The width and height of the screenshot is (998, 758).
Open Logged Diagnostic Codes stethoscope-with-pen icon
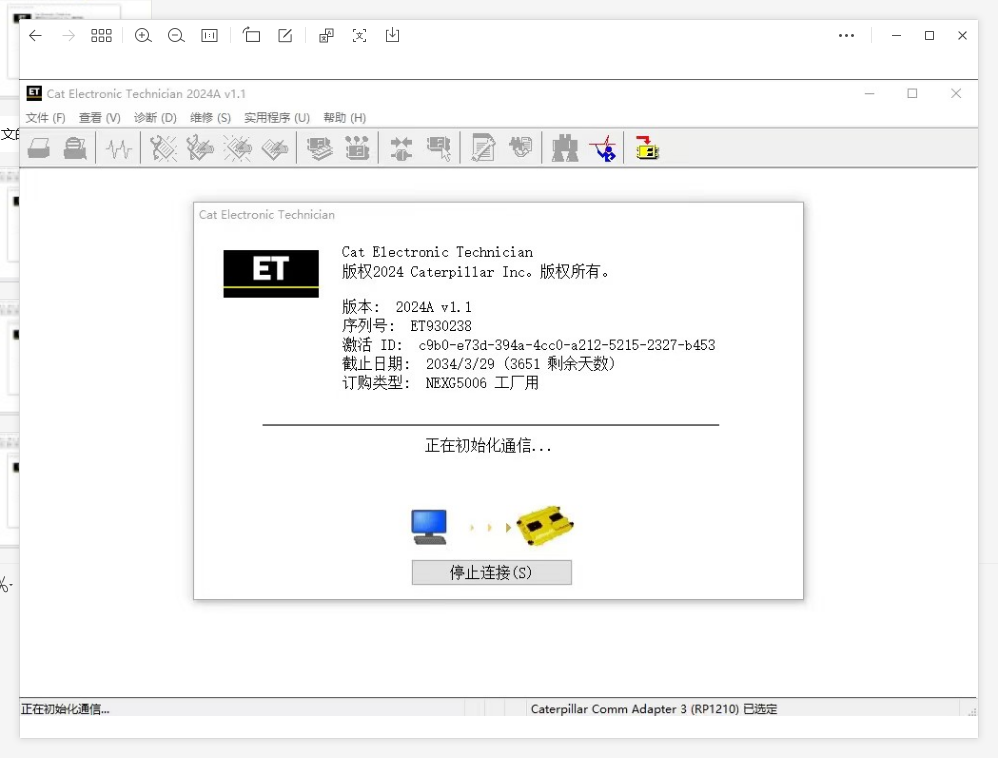coord(200,149)
